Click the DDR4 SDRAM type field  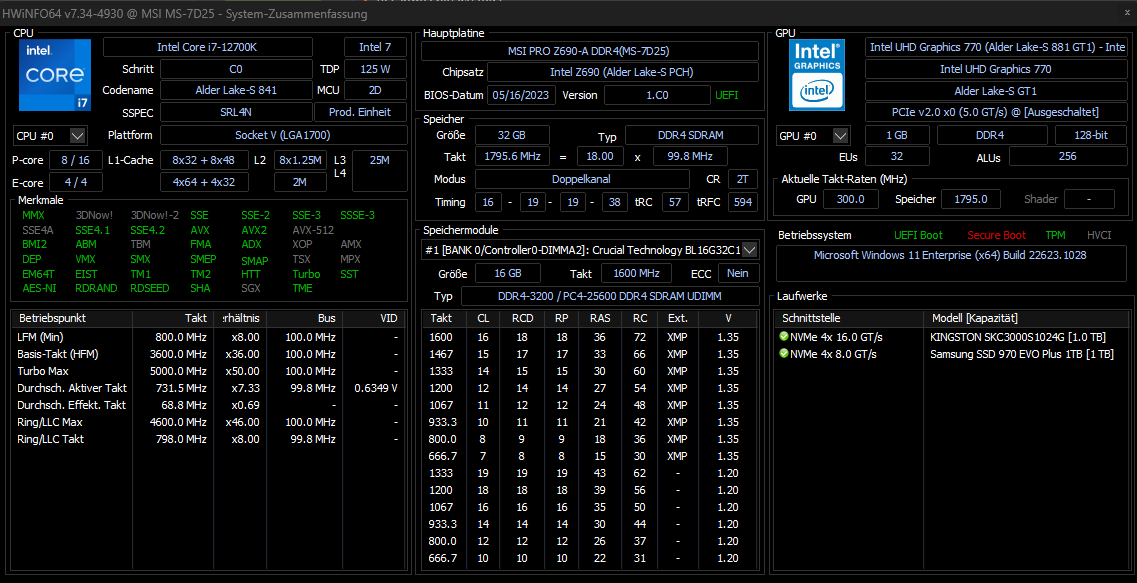tap(692, 135)
